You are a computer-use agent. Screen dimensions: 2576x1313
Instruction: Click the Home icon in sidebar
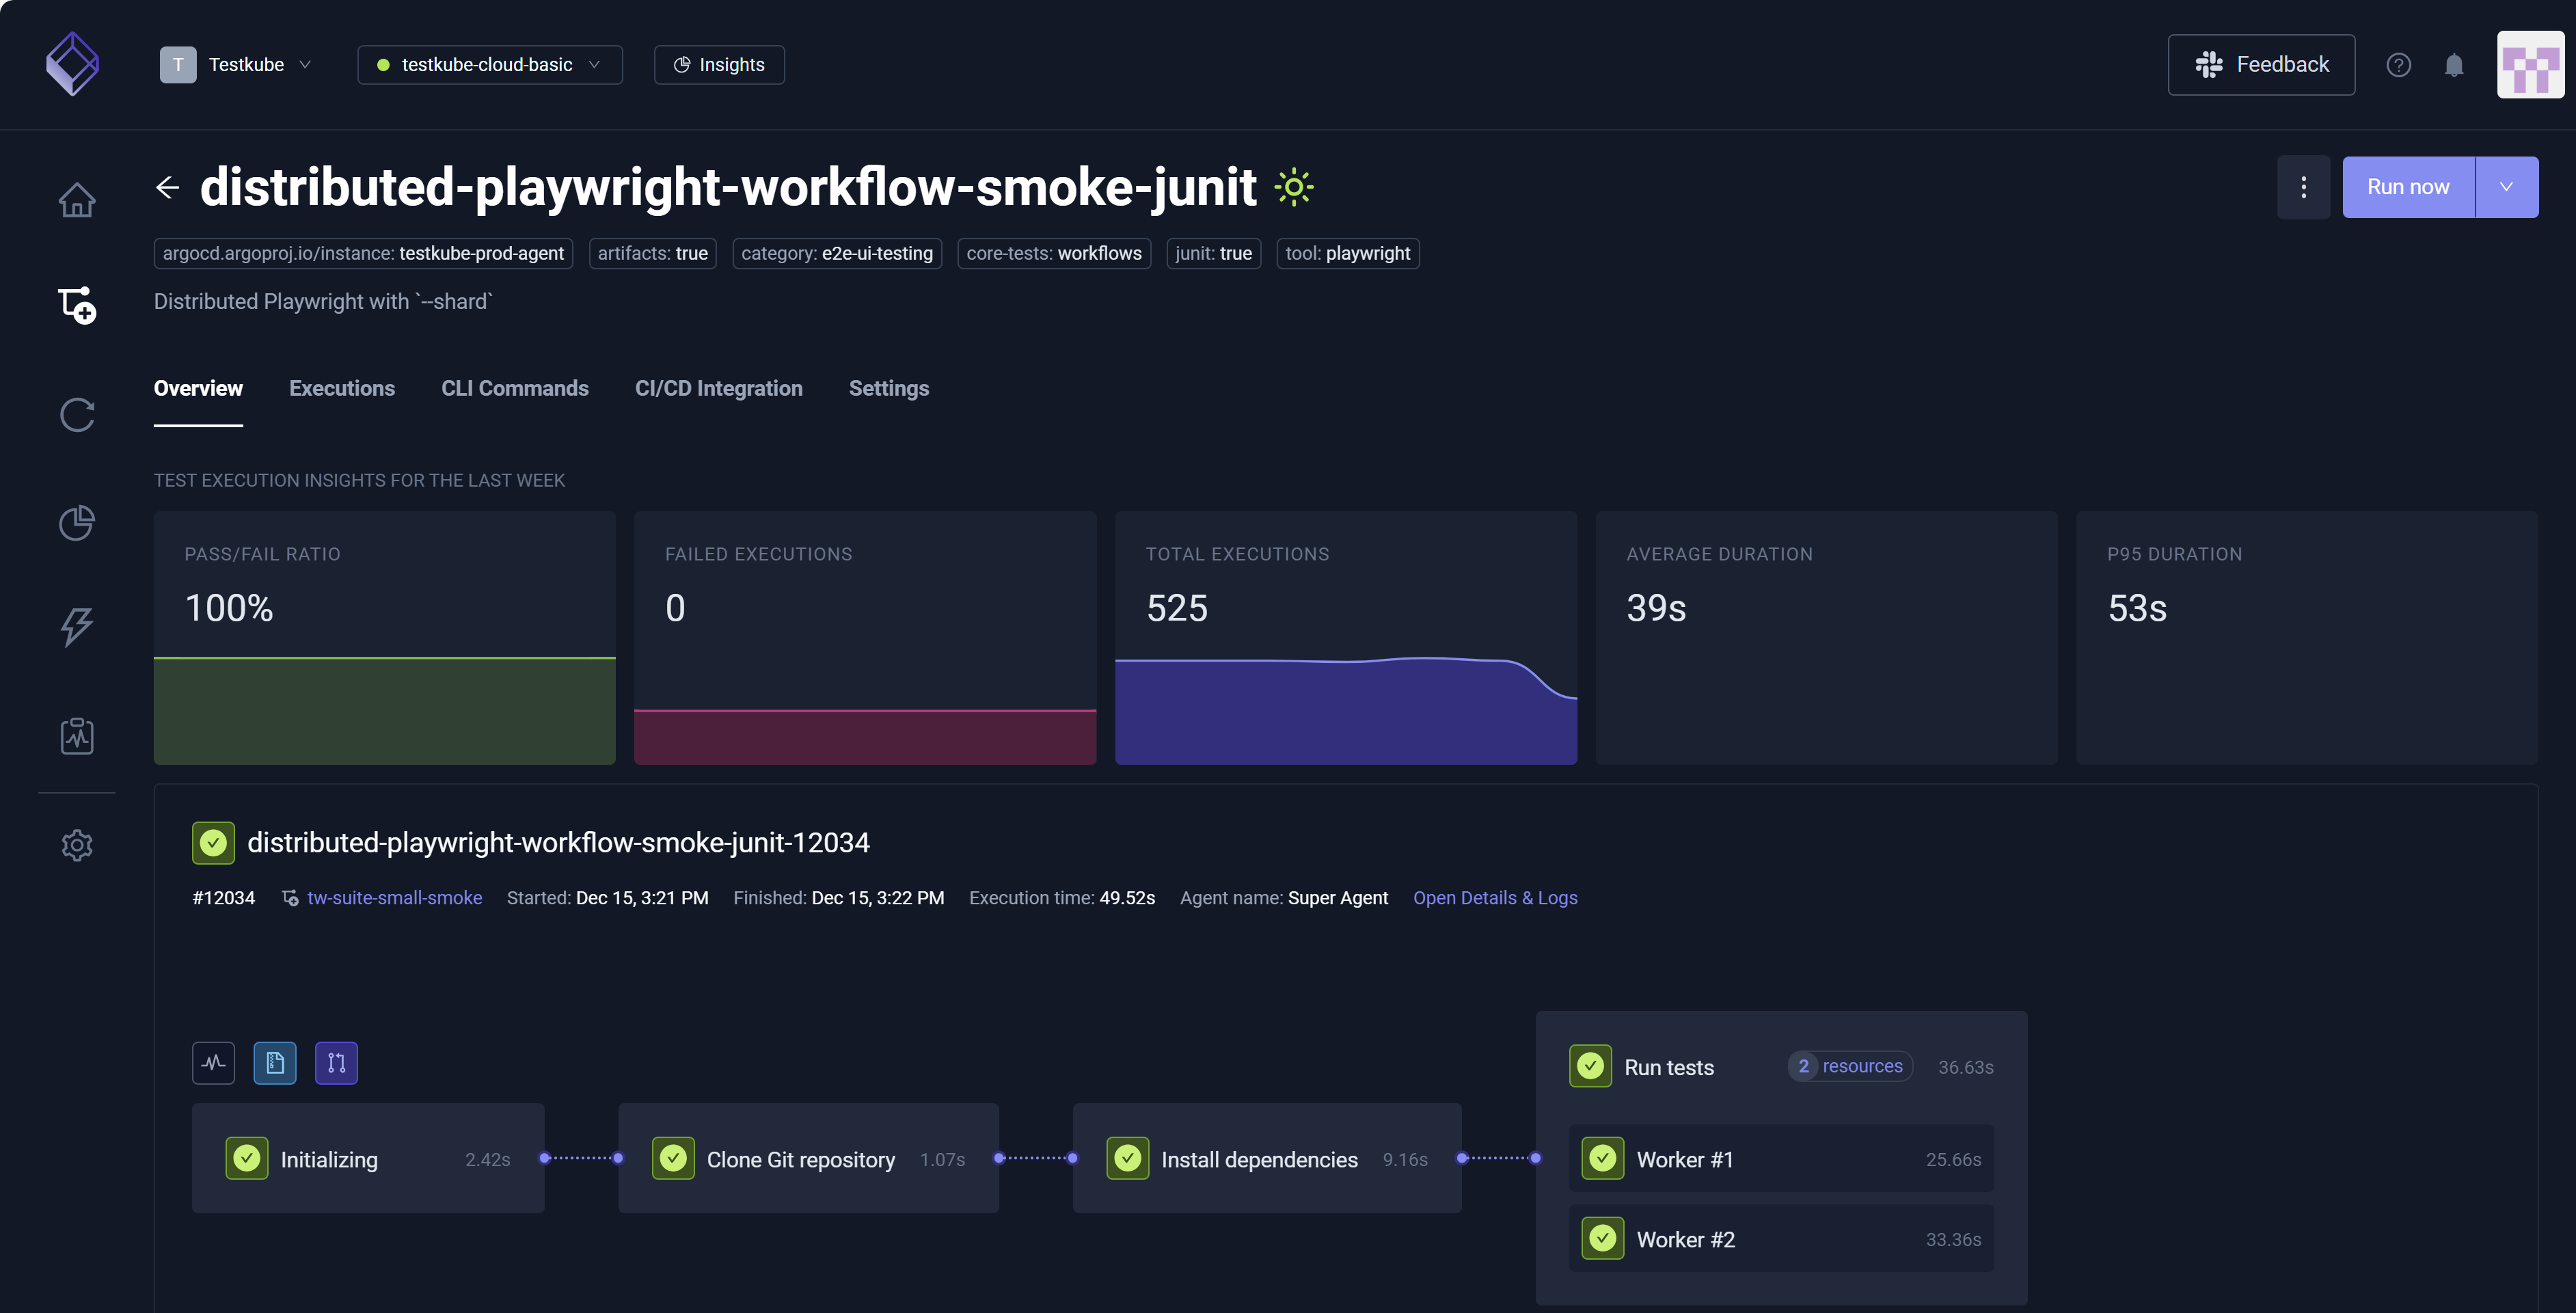77,200
